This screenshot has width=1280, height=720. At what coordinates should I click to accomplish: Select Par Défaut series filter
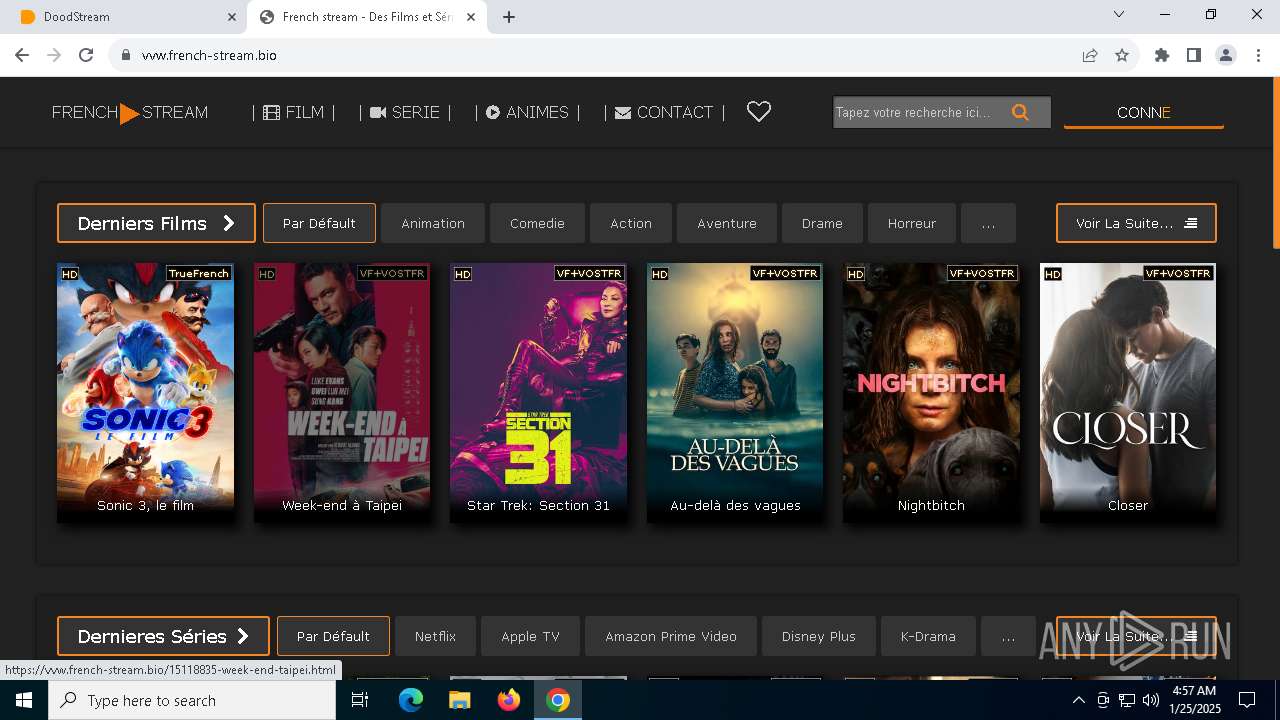pyautogui.click(x=333, y=636)
